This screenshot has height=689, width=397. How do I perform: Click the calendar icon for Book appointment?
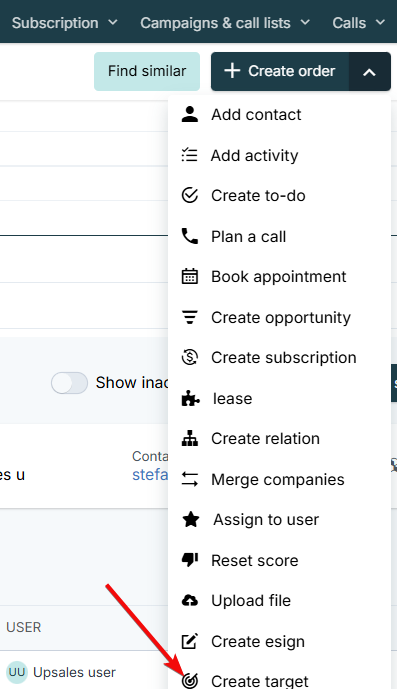[190, 276]
